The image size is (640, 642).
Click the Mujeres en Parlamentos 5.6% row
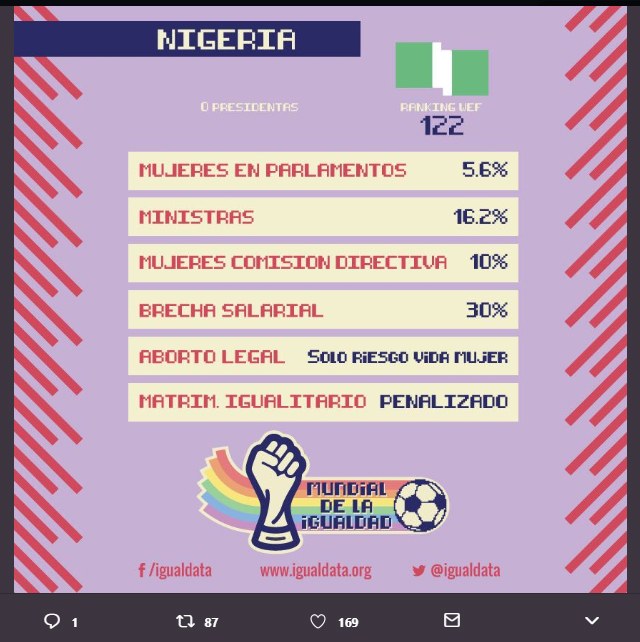pyautogui.click(x=322, y=170)
